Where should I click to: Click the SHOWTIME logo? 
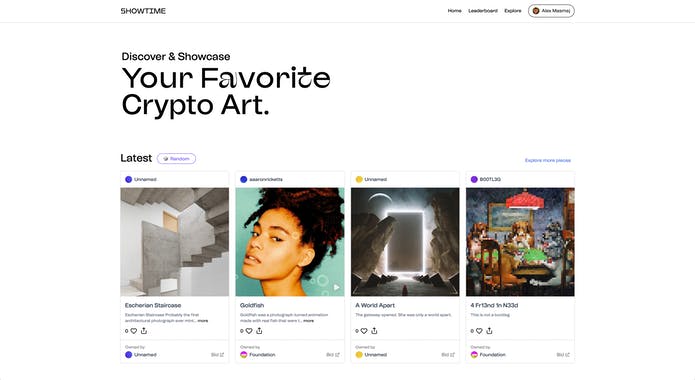click(143, 11)
